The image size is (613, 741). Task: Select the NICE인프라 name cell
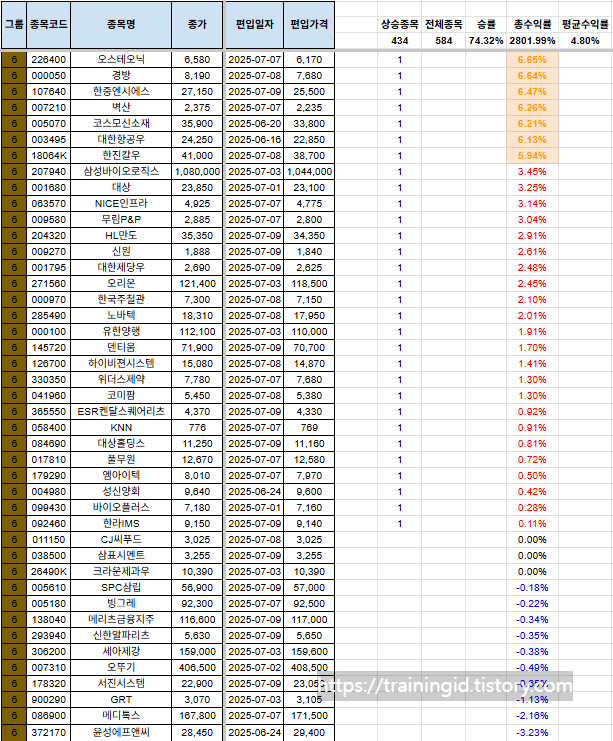point(121,204)
